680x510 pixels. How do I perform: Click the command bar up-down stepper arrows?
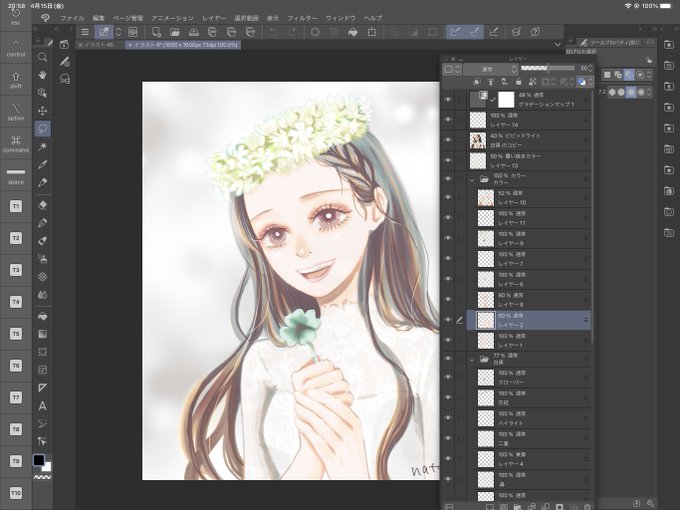(118, 32)
